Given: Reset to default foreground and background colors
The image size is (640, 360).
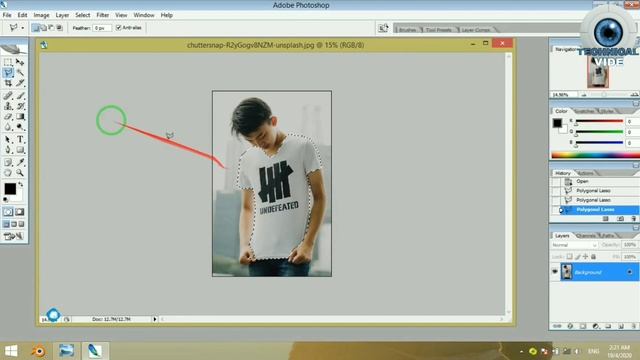Looking at the screenshot, I should [6, 200].
